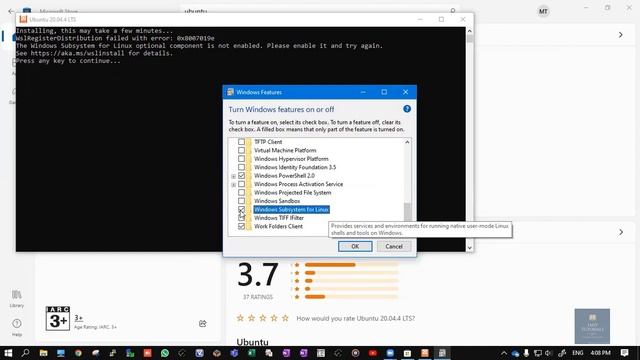Viewport: 640px width, 360px height.
Task: Select the Windows Subsystem for Linux label
Action: pyautogui.click(x=291, y=209)
